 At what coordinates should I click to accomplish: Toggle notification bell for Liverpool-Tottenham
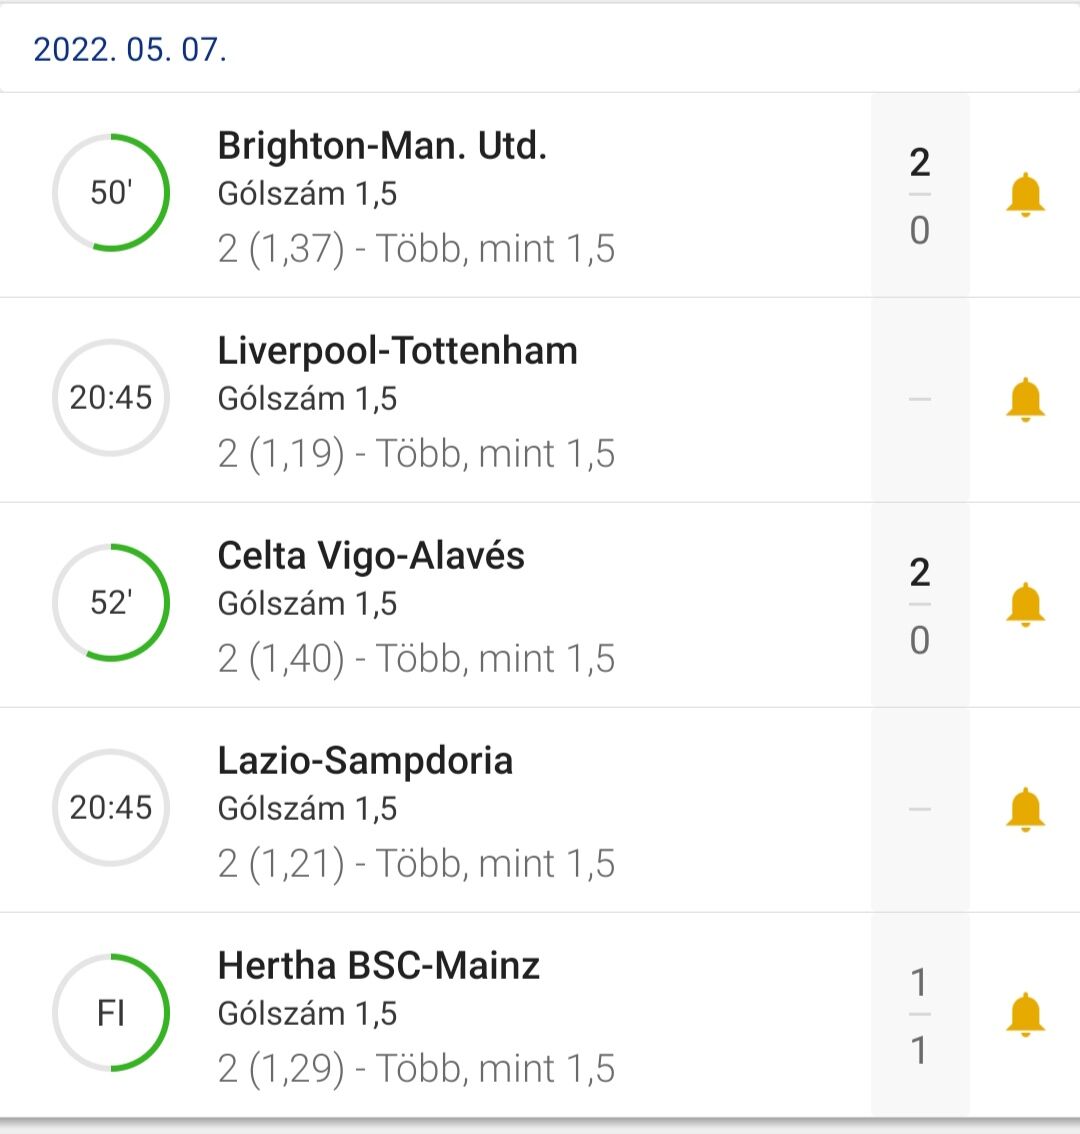point(1025,400)
